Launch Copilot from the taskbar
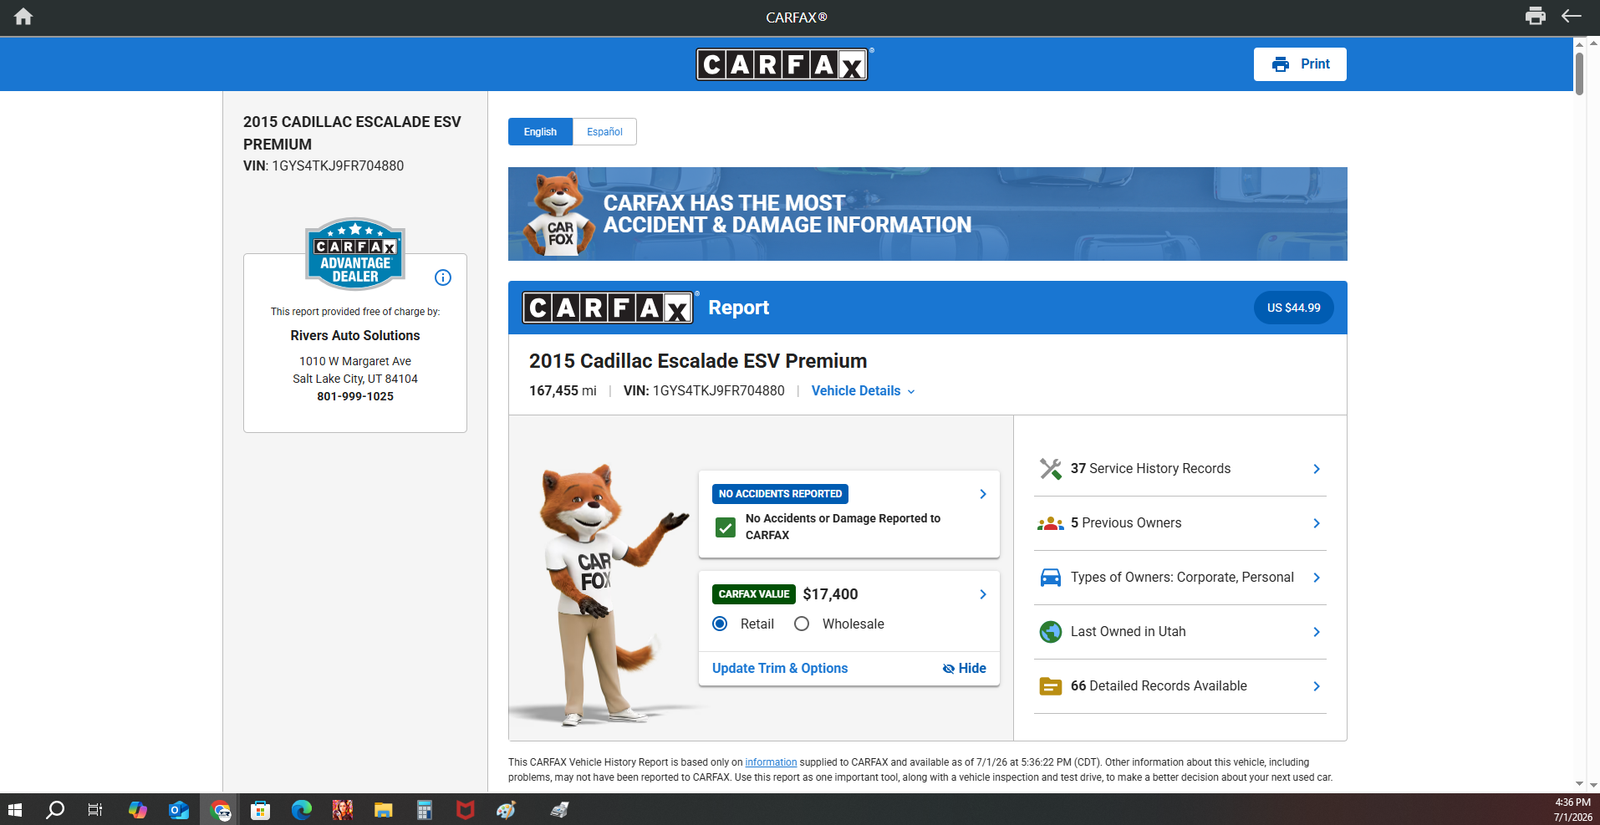Screen dimensions: 1600x825 [137, 810]
